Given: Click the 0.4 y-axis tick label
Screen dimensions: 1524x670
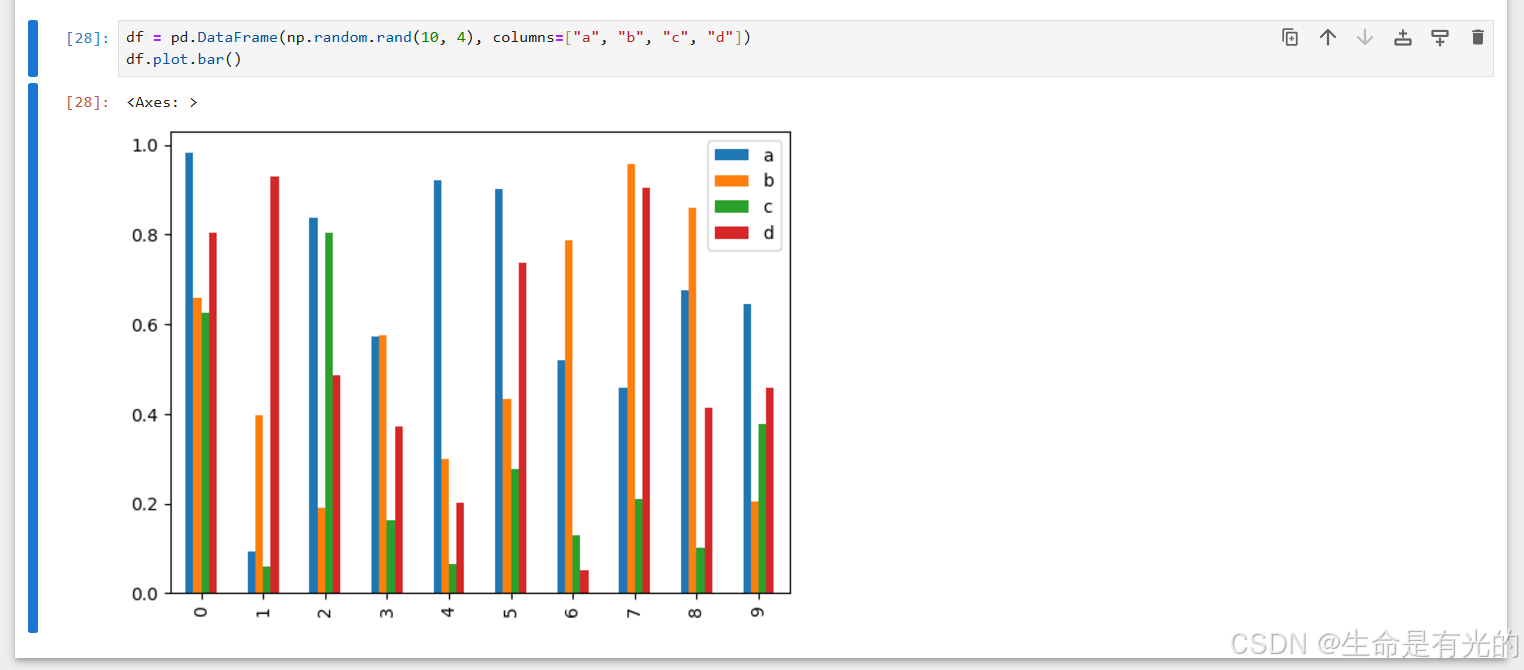Looking at the screenshot, I should point(145,415).
